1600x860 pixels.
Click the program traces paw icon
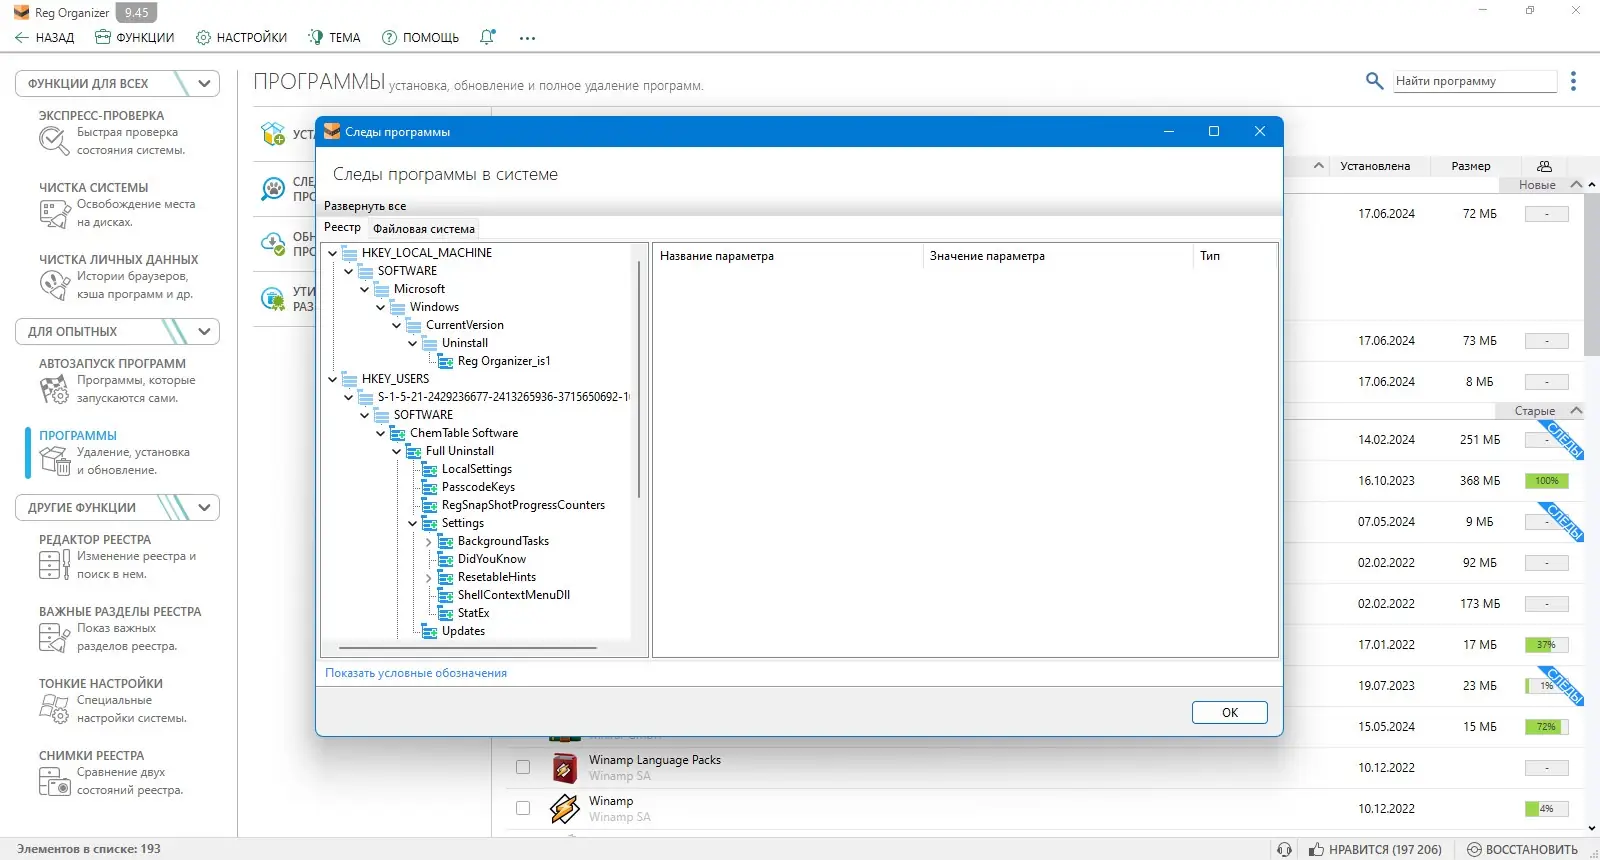272,188
